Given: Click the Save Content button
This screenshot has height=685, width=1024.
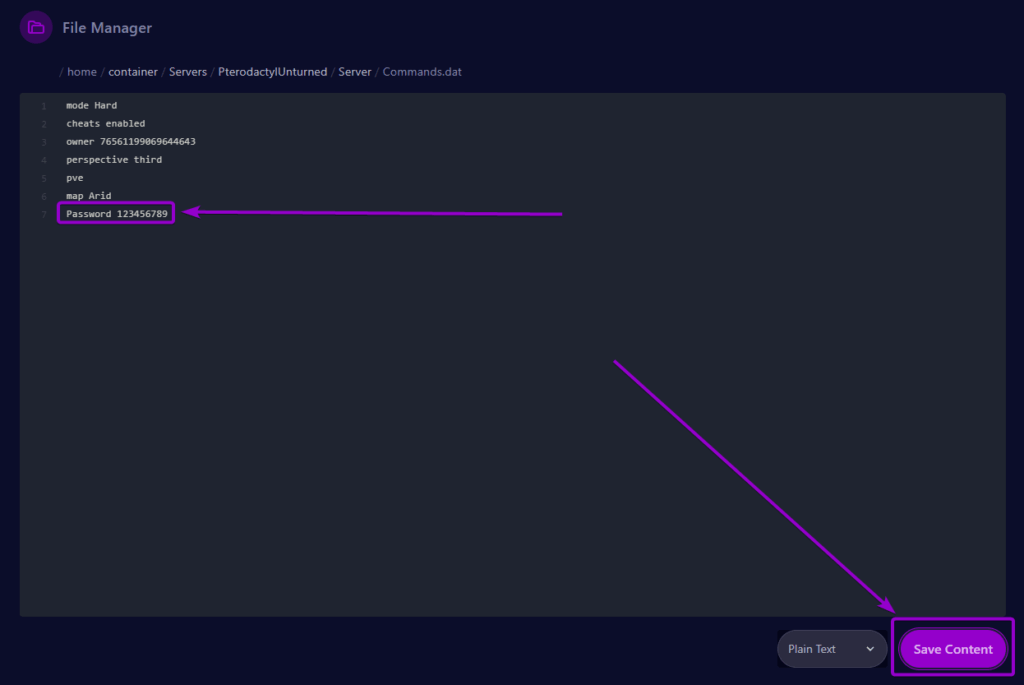Looking at the screenshot, I should [x=953, y=649].
